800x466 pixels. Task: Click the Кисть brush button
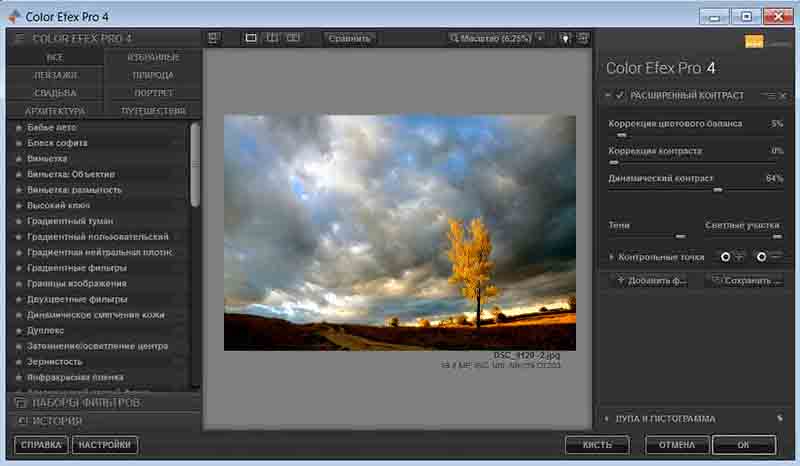click(x=597, y=445)
